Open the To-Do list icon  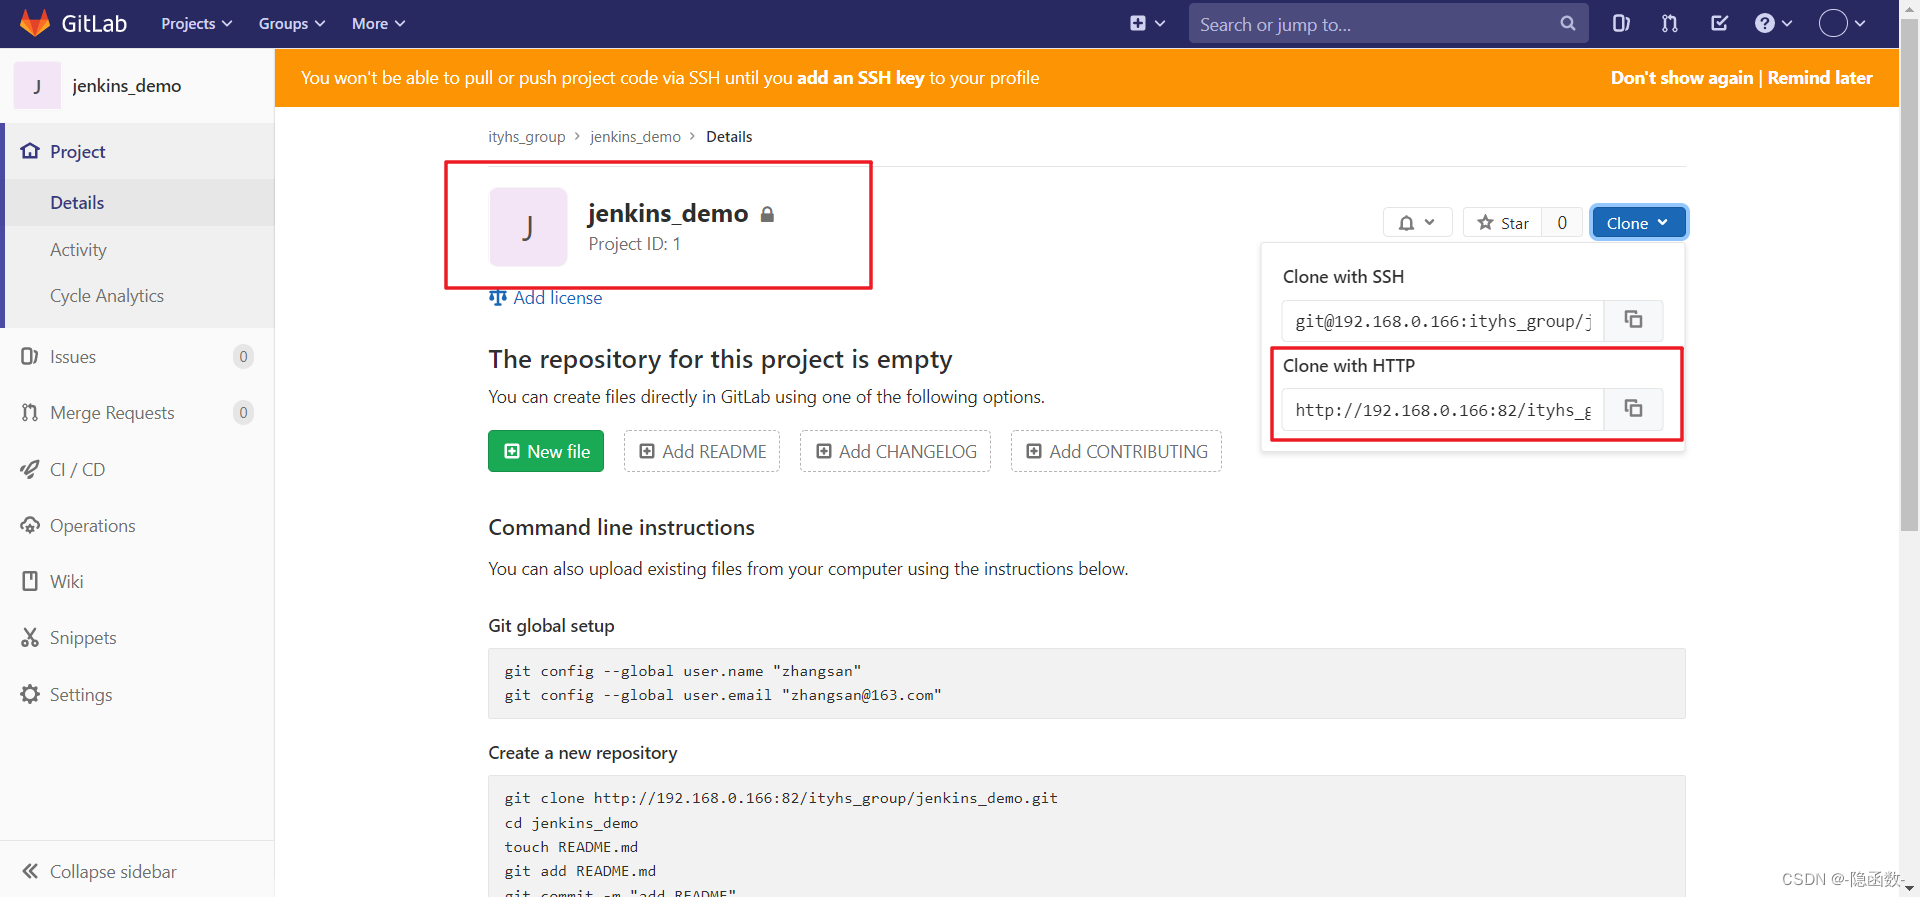tap(1719, 23)
